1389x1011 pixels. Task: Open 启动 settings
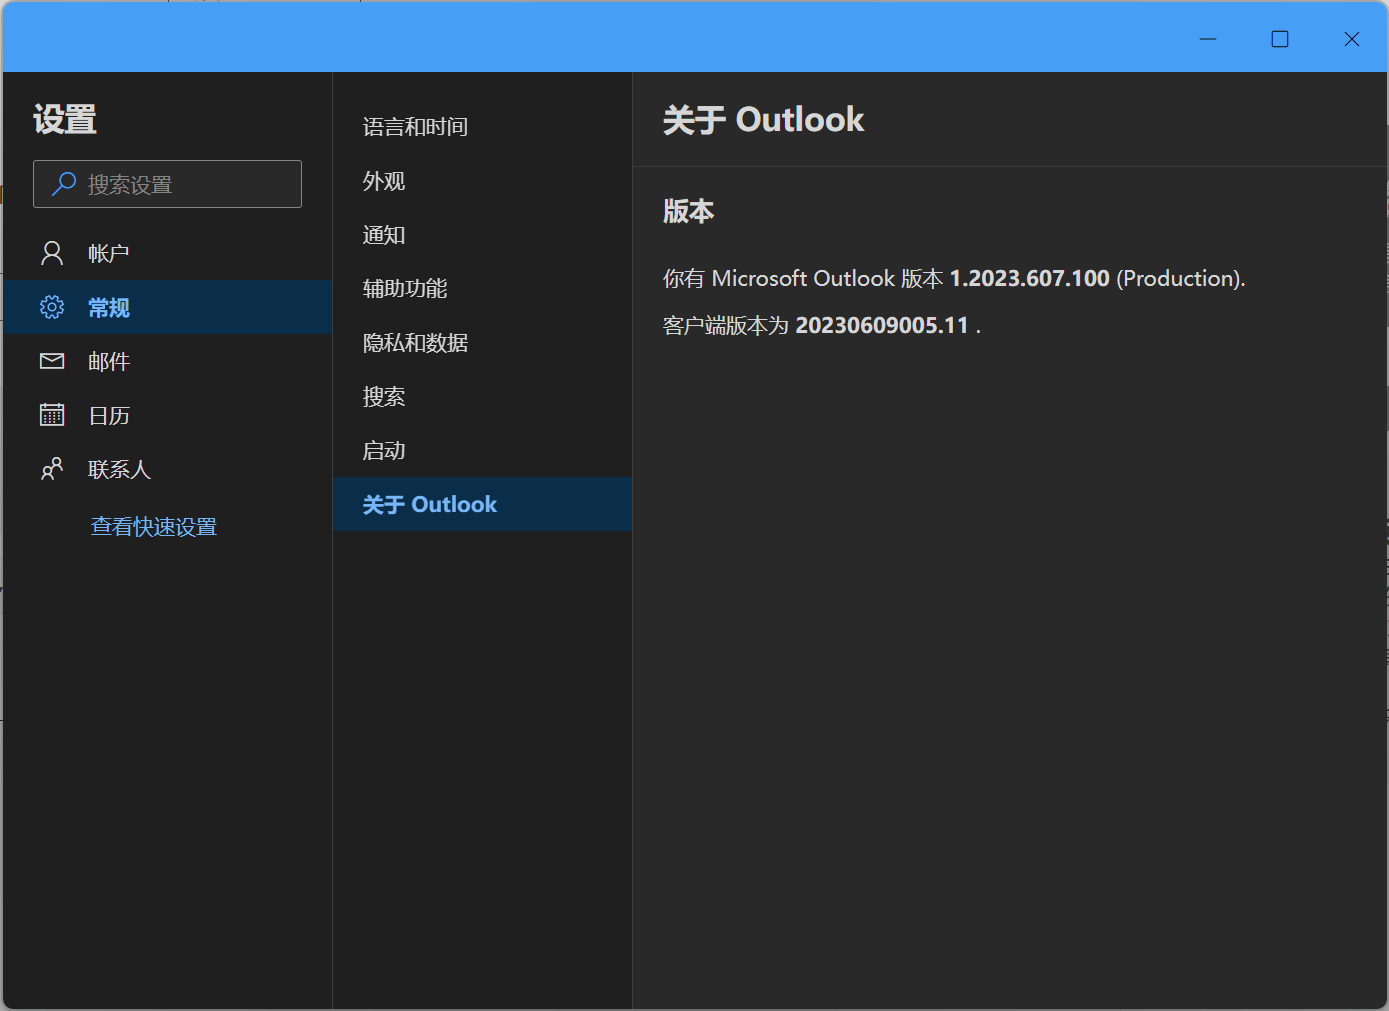(x=482, y=451)
